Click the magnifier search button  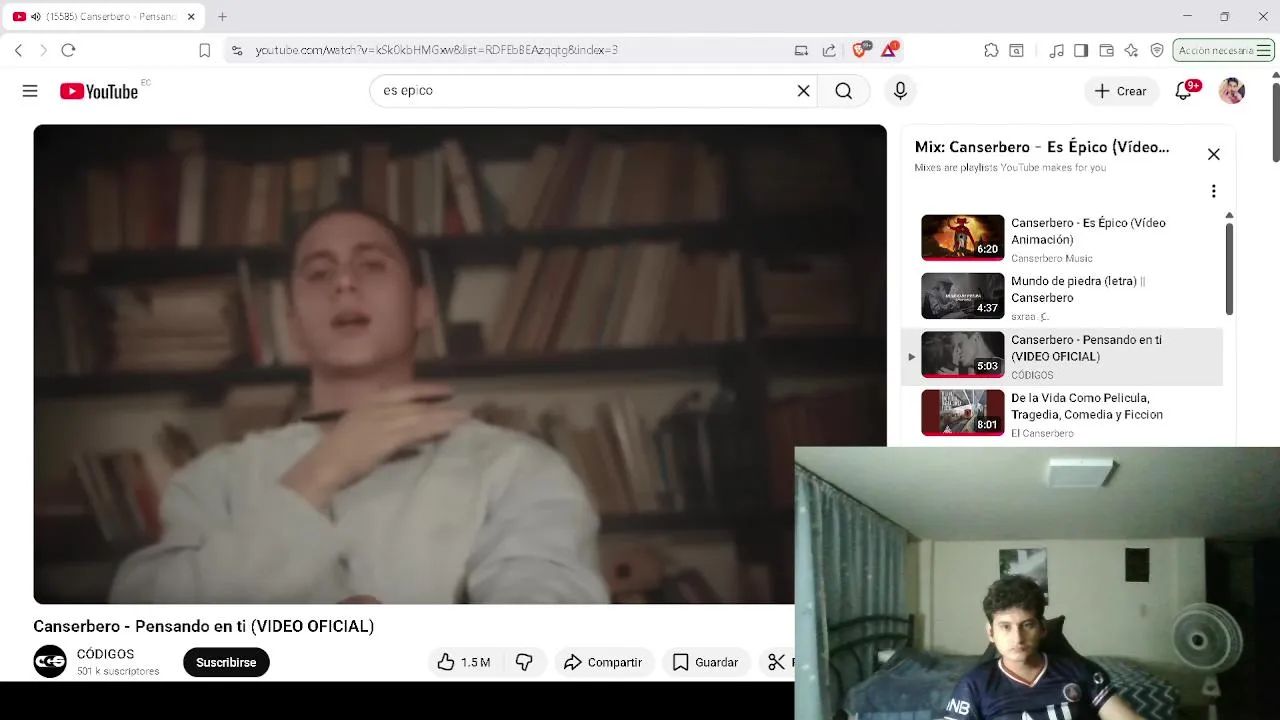(x=844, y=91)
